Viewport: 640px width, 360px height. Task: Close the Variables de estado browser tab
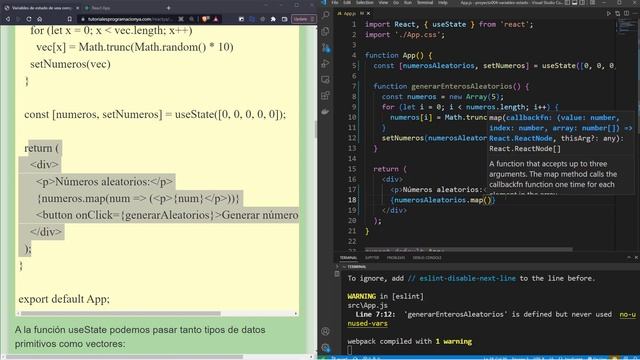(78, 8)
